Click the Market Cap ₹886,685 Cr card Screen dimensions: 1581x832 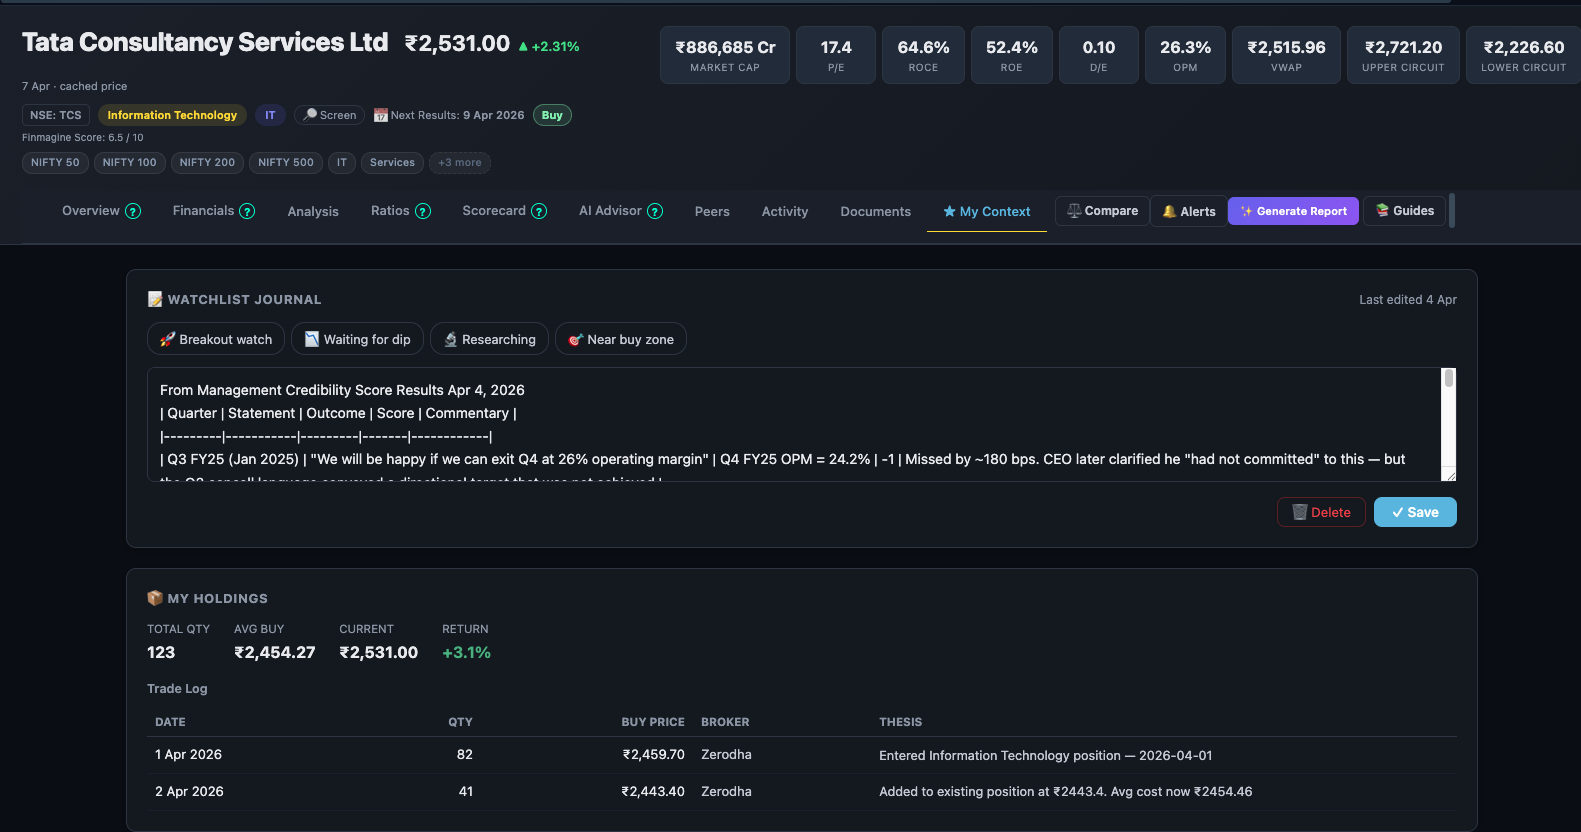point(725,55)
